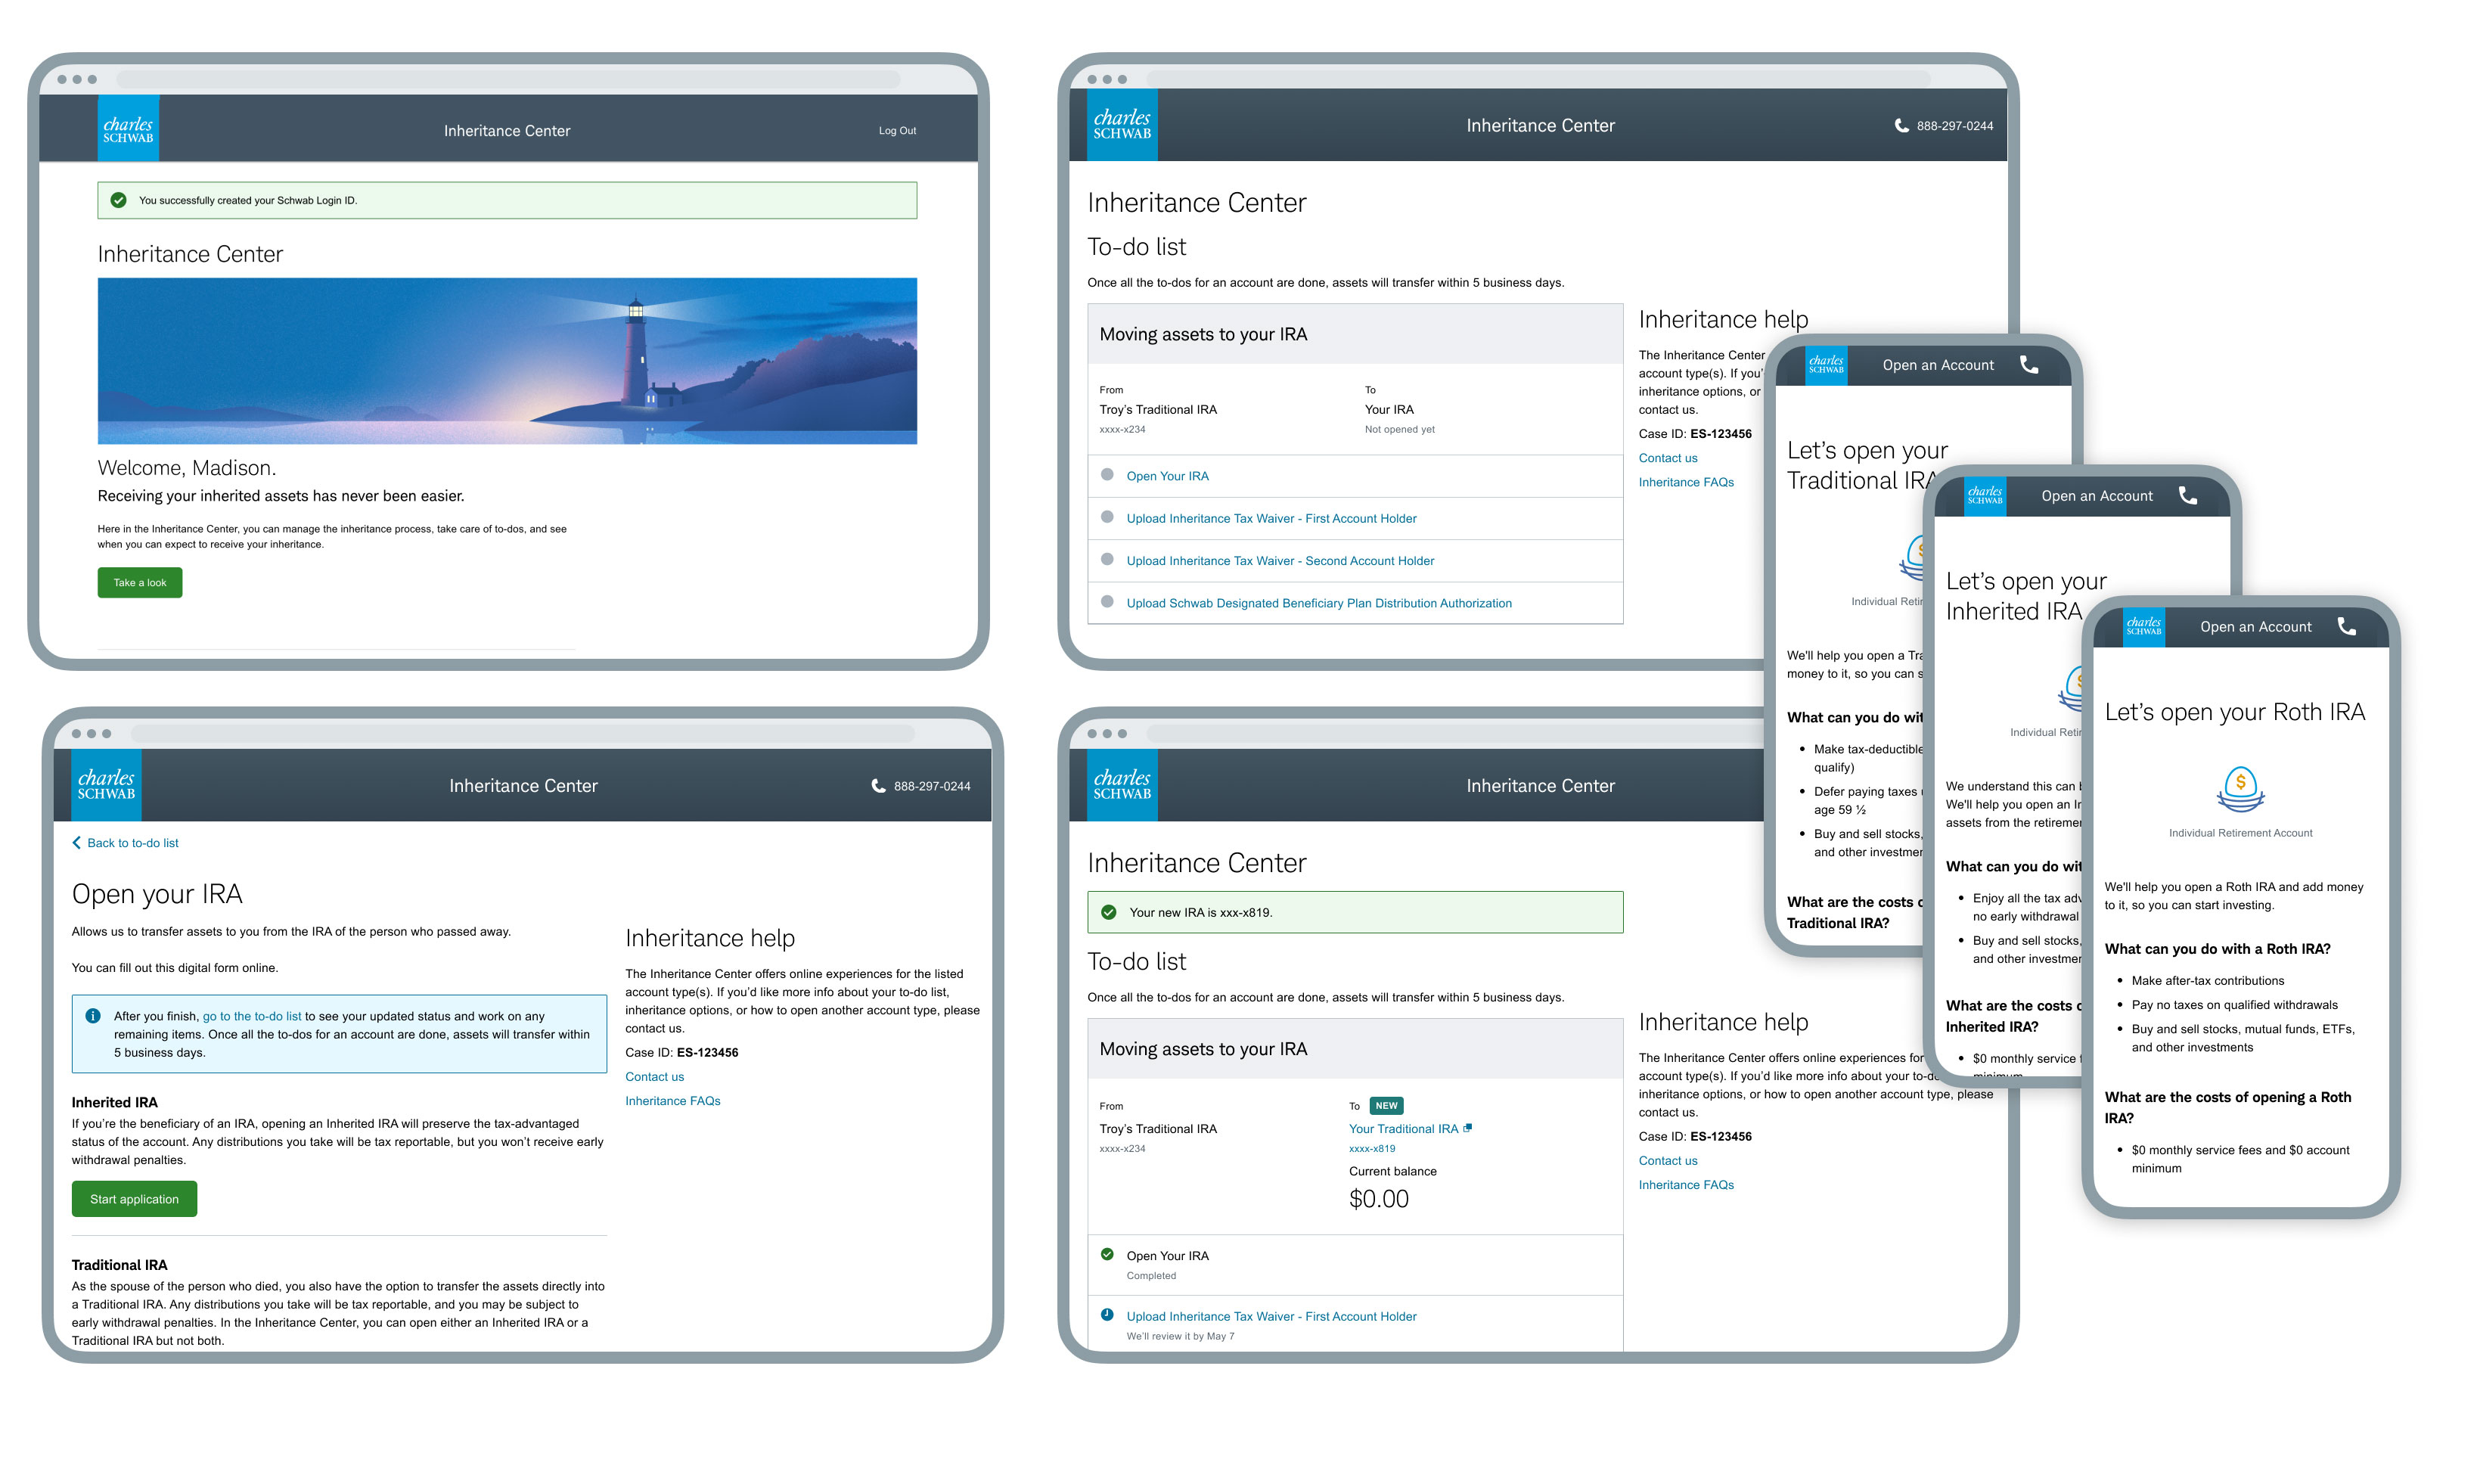Viewport: 2477px width, 1484px height.
Task: Click phone icon in Roth IRA mobile header
Action: (2346, 626)
